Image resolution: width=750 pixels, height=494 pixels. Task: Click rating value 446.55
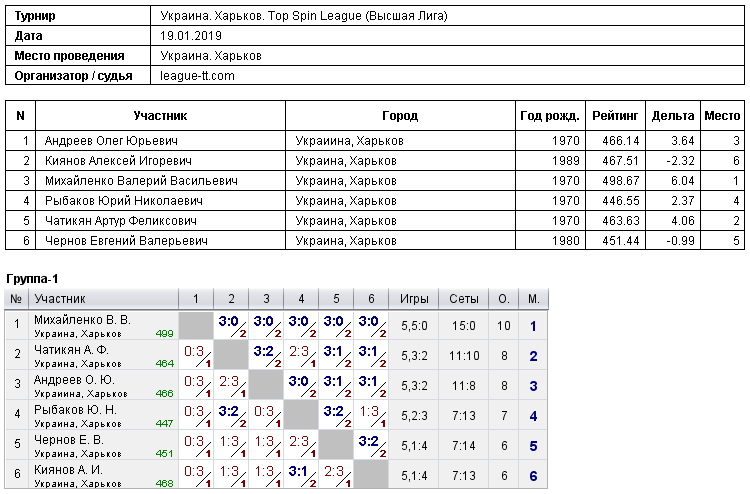pos(620,201)
